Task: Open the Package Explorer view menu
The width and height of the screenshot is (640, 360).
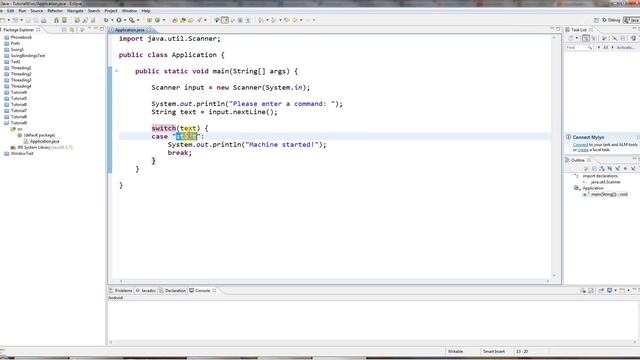Action: [x=82, y=29]
